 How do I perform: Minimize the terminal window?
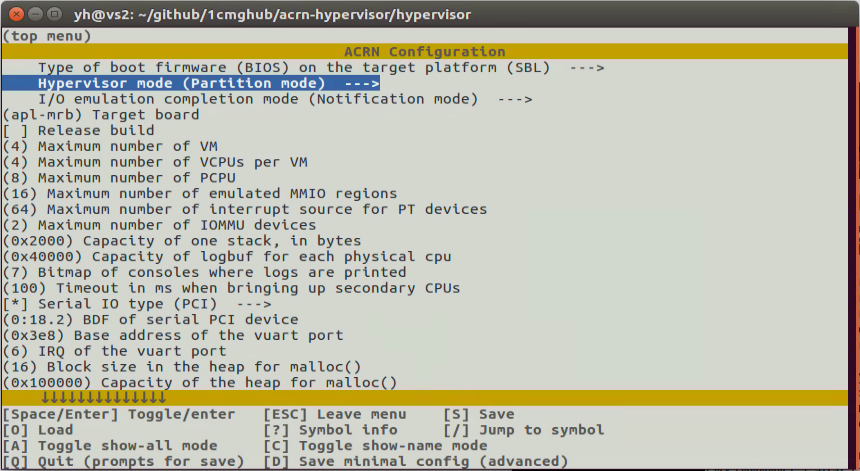click(35, 14)
